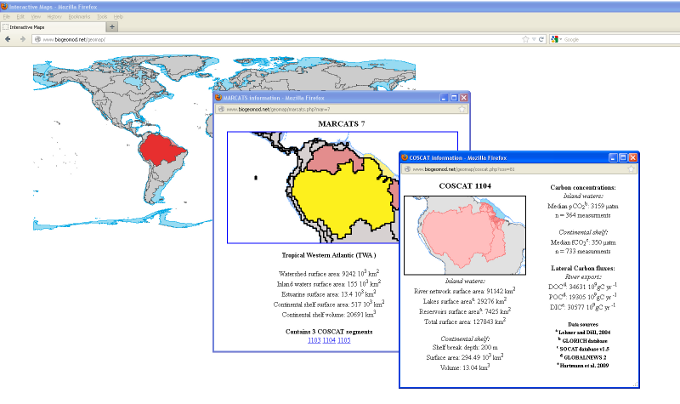Open the search engine dropdown beside Google icon
Screen dimensions: 680x404
560,39
